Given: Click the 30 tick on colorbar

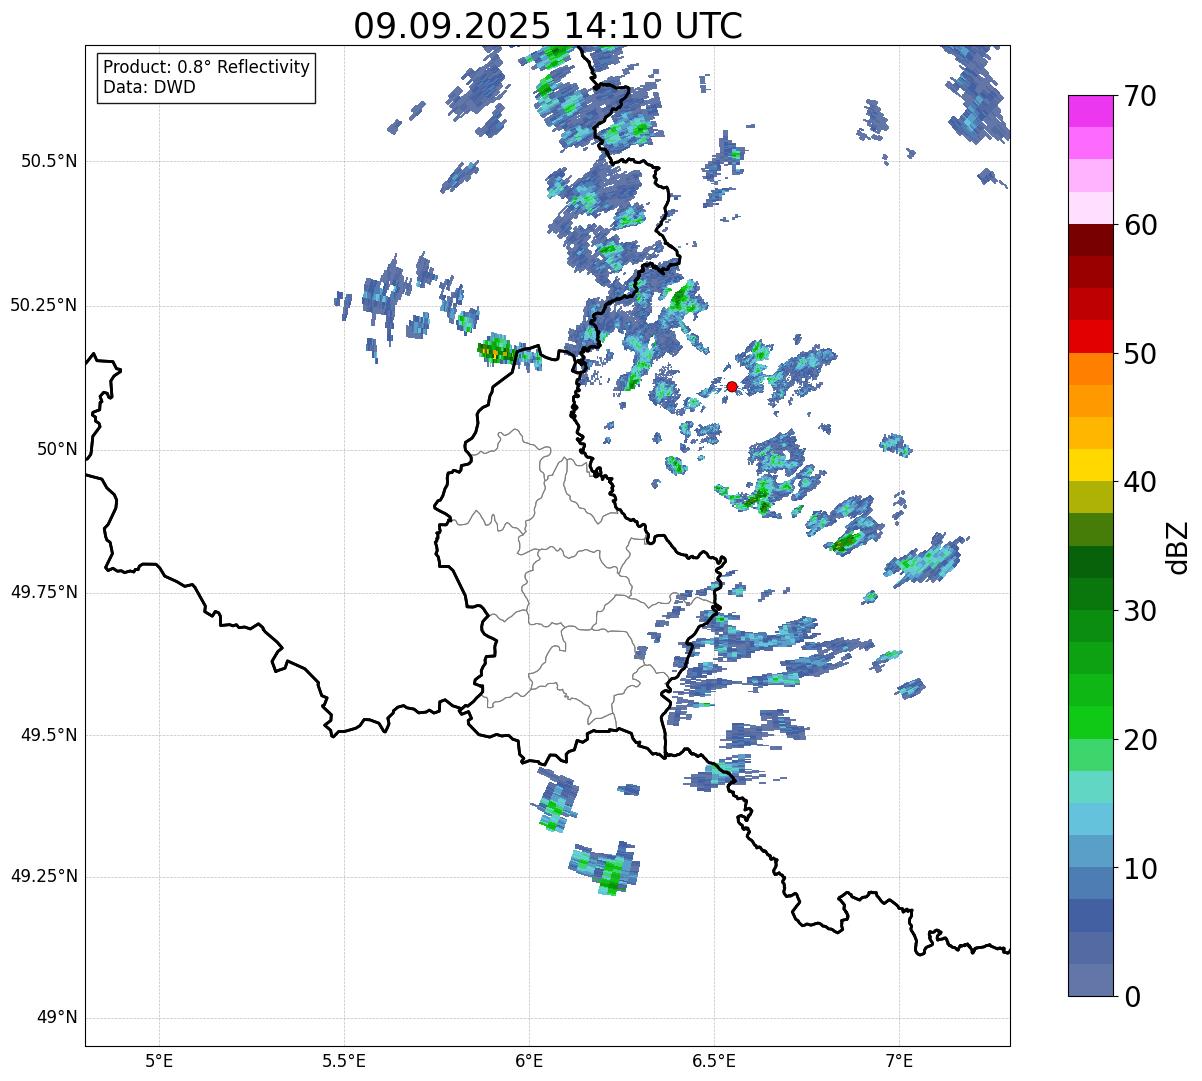Looking at the screenshot, I should click(1140, 611).
